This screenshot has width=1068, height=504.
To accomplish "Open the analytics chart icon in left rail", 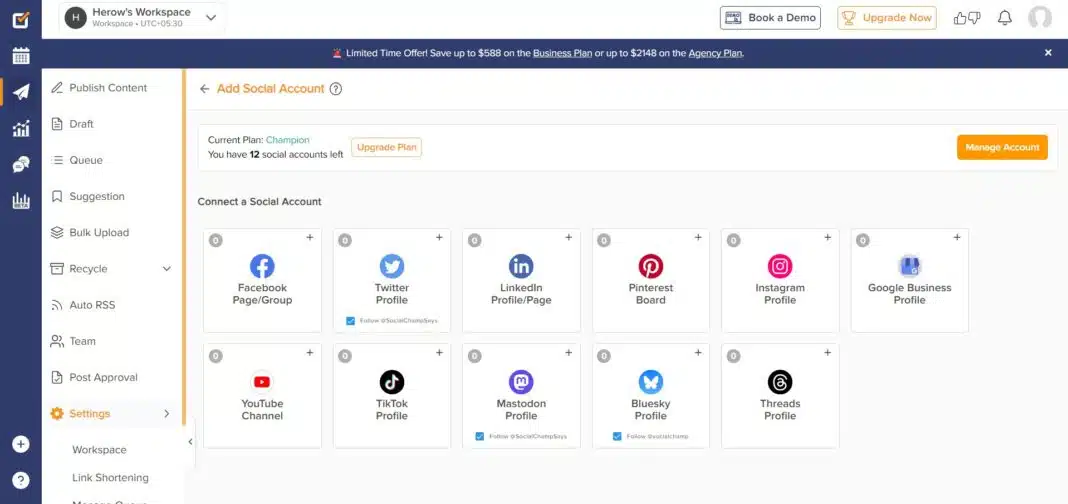I will pos(21,128).
